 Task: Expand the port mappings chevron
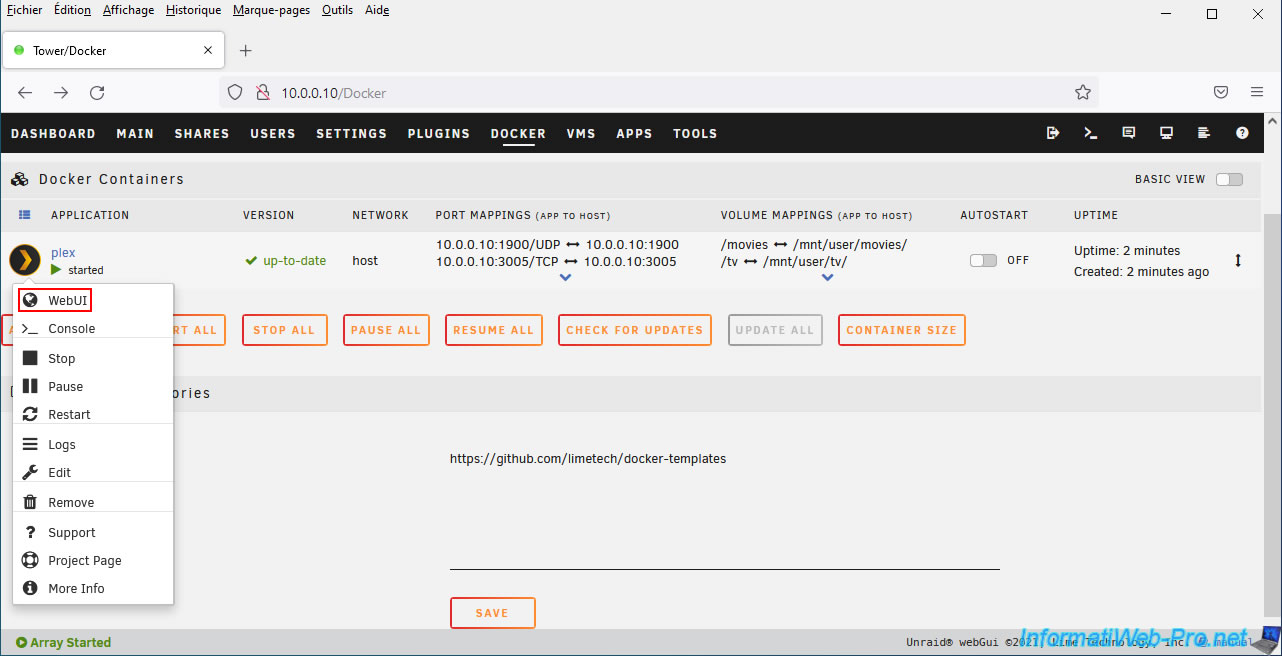click(566, 278)
